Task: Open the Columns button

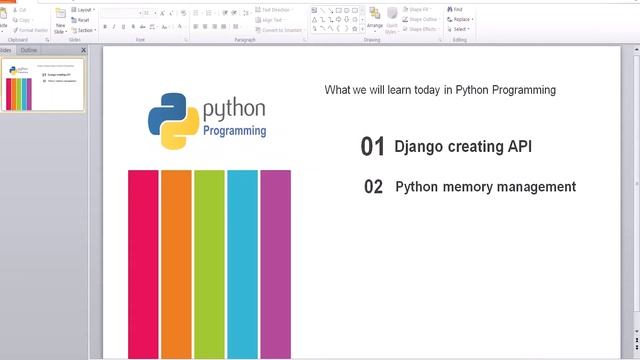Action: pyautogui.click(x=236, y=27)
